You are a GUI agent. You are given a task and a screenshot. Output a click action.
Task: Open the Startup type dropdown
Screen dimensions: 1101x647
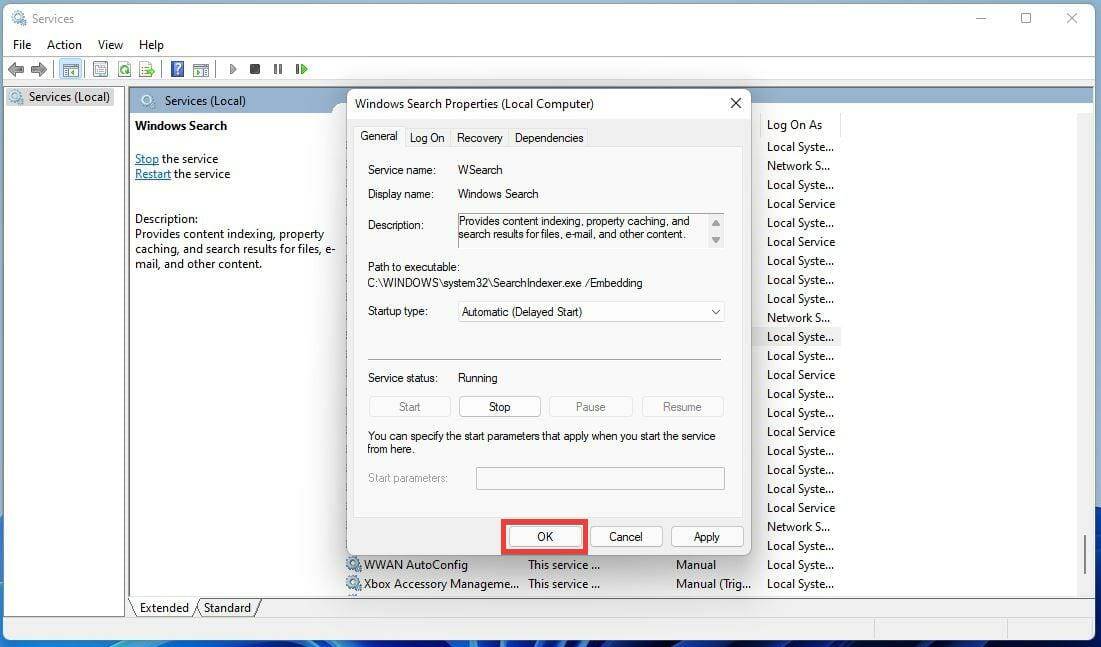coord(715,311)
